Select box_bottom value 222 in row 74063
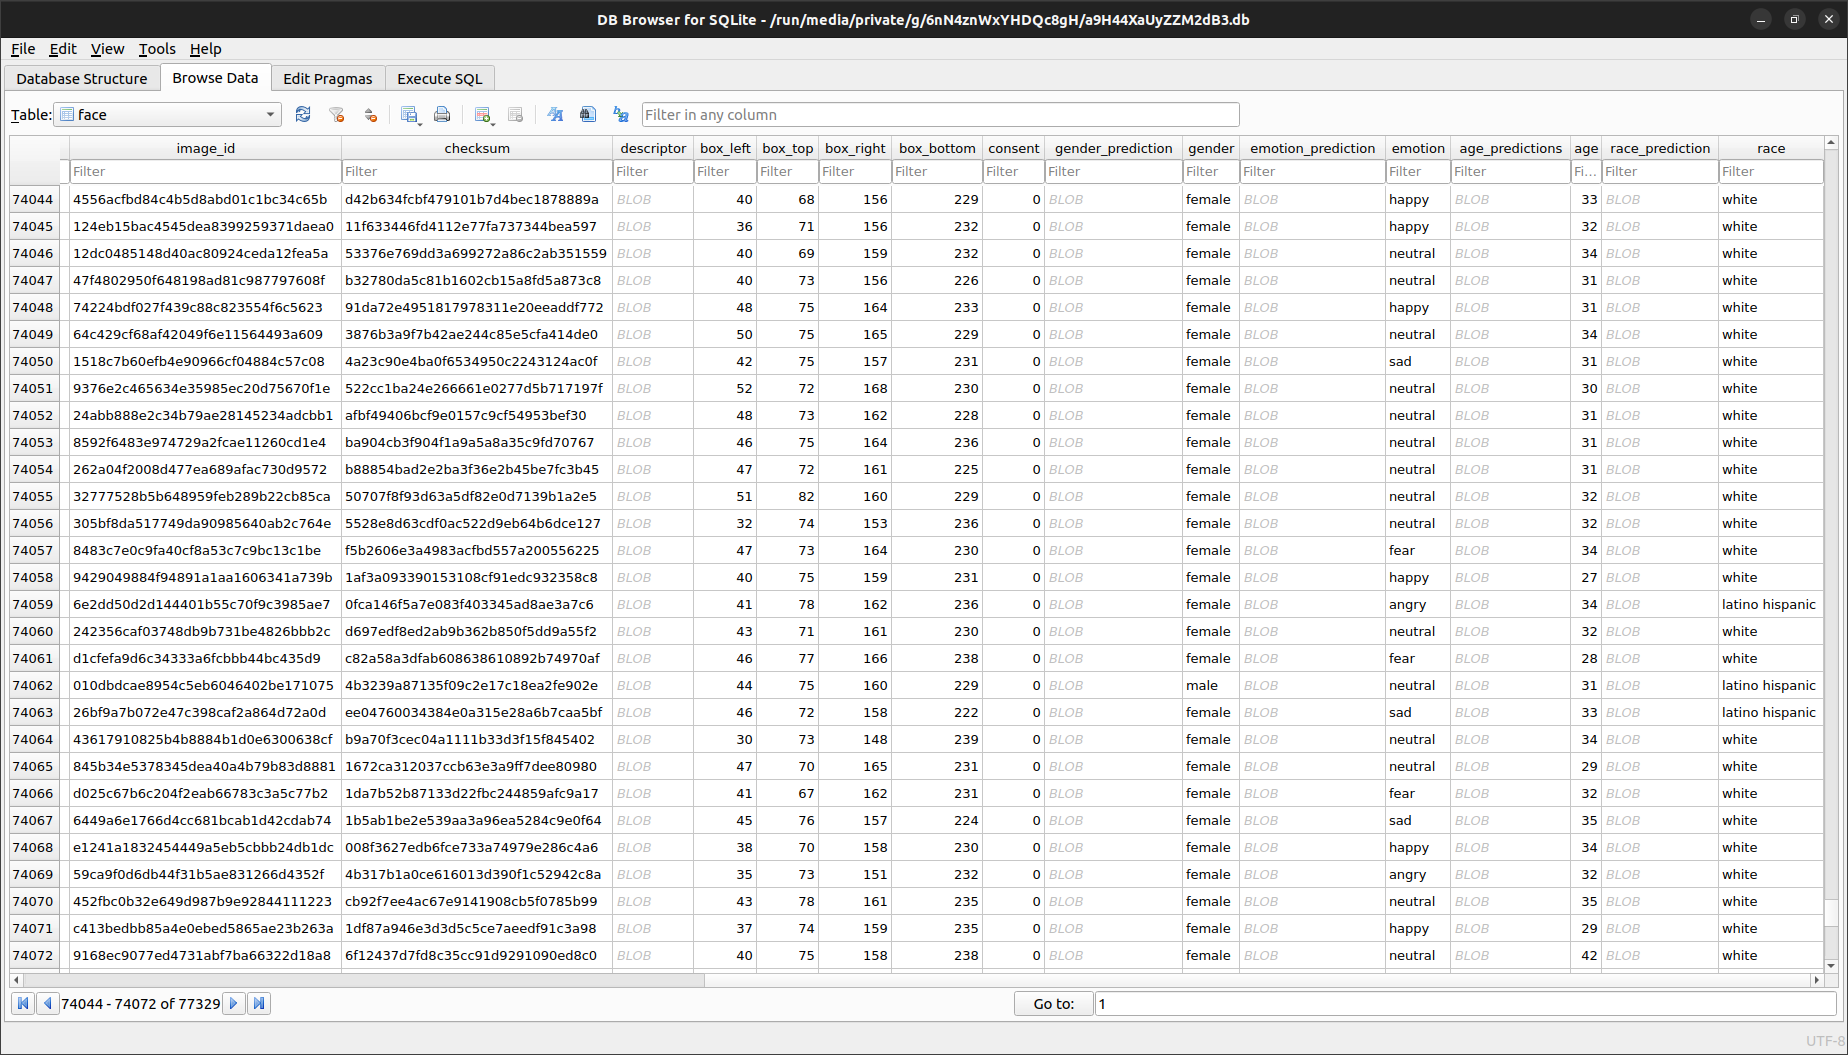Screen dimensions: 1848x1055 point(937,713)
